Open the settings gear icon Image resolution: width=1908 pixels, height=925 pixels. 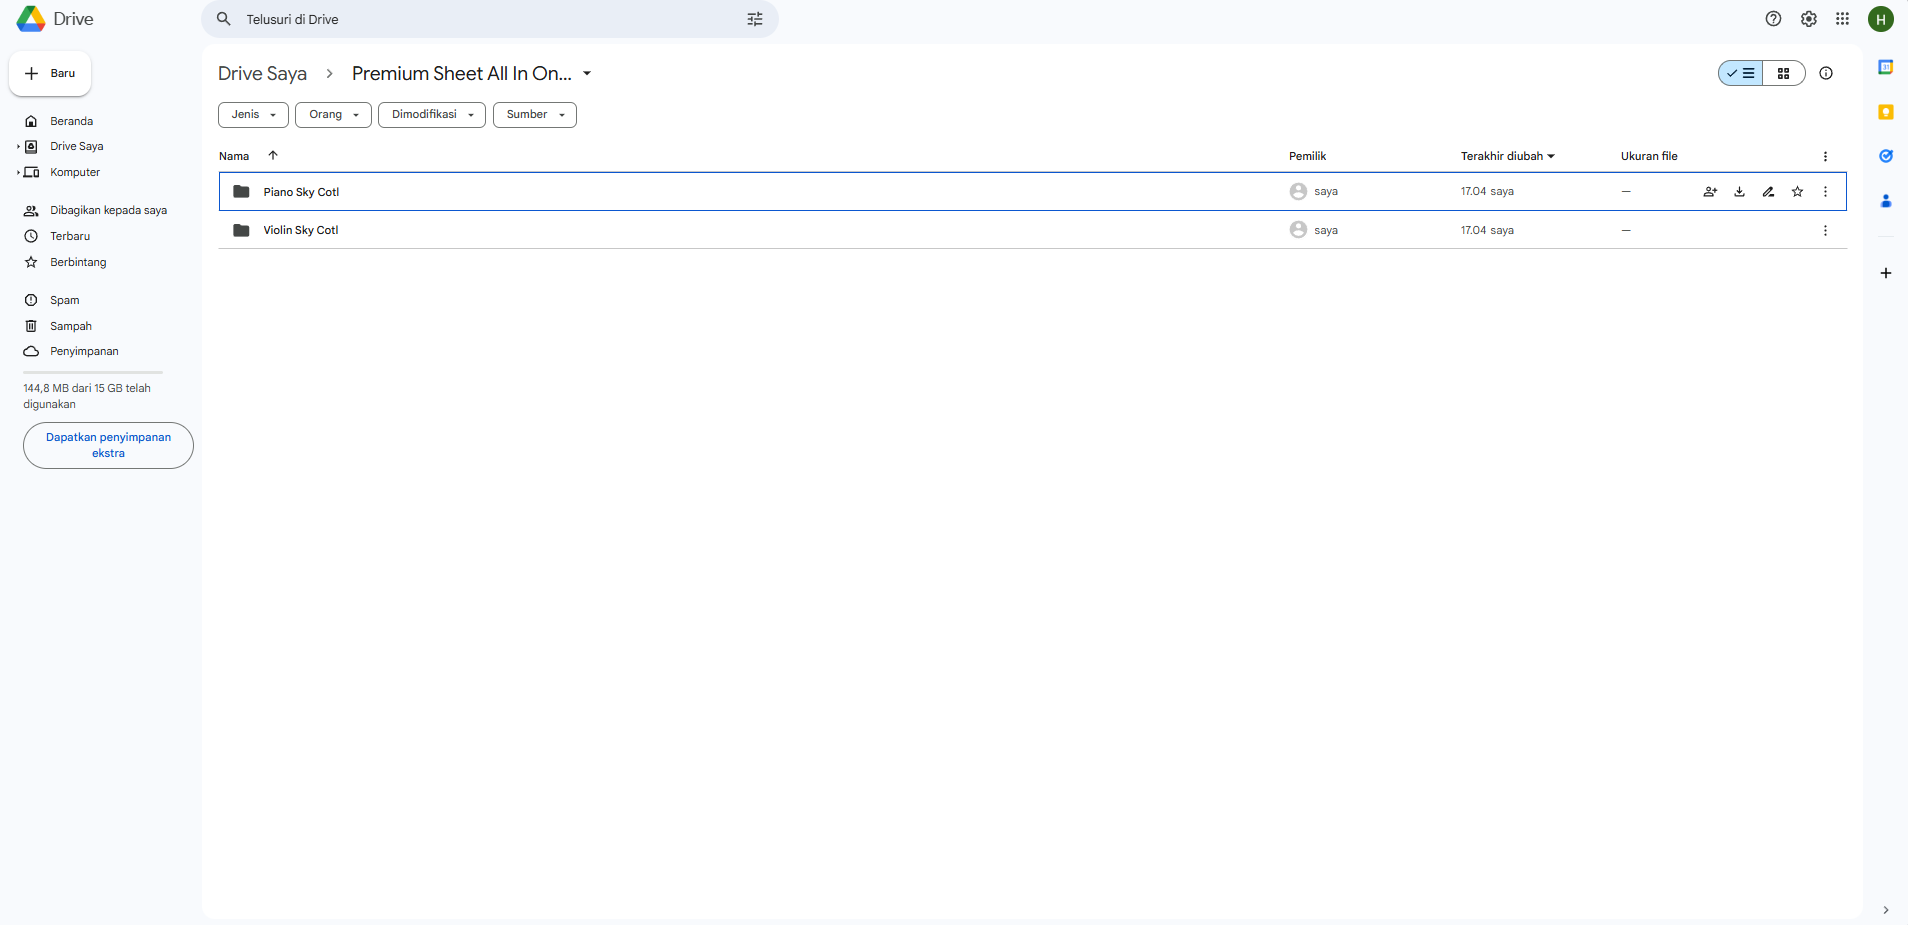point(1808,19)
